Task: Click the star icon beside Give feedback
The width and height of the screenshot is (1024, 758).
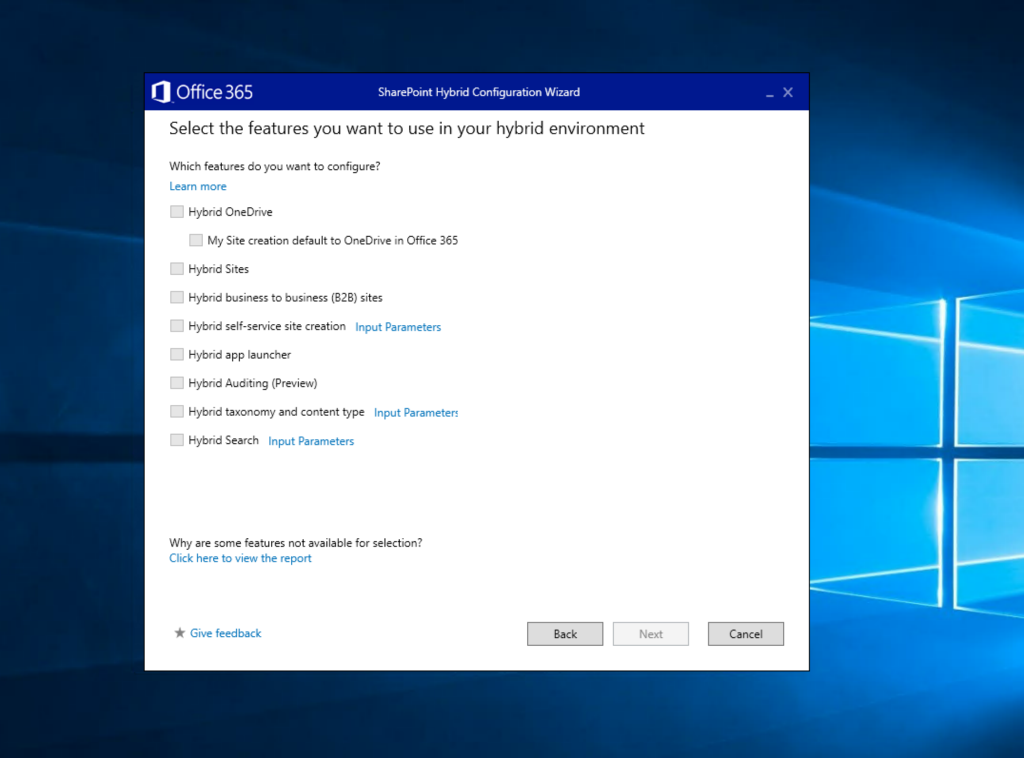Action: pyautogui.click(x=180, y=633)
